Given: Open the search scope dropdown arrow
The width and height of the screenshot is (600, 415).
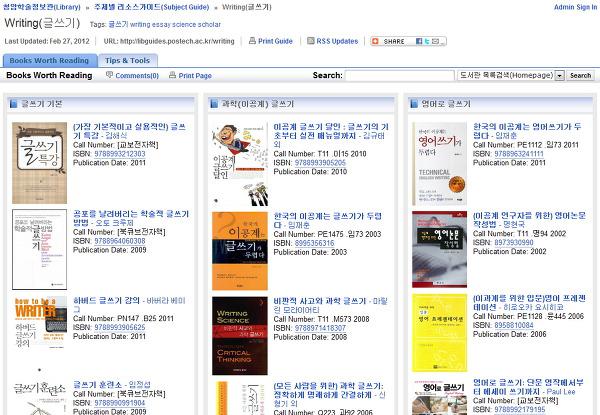Looking at the screenshot, I should 559,75.
